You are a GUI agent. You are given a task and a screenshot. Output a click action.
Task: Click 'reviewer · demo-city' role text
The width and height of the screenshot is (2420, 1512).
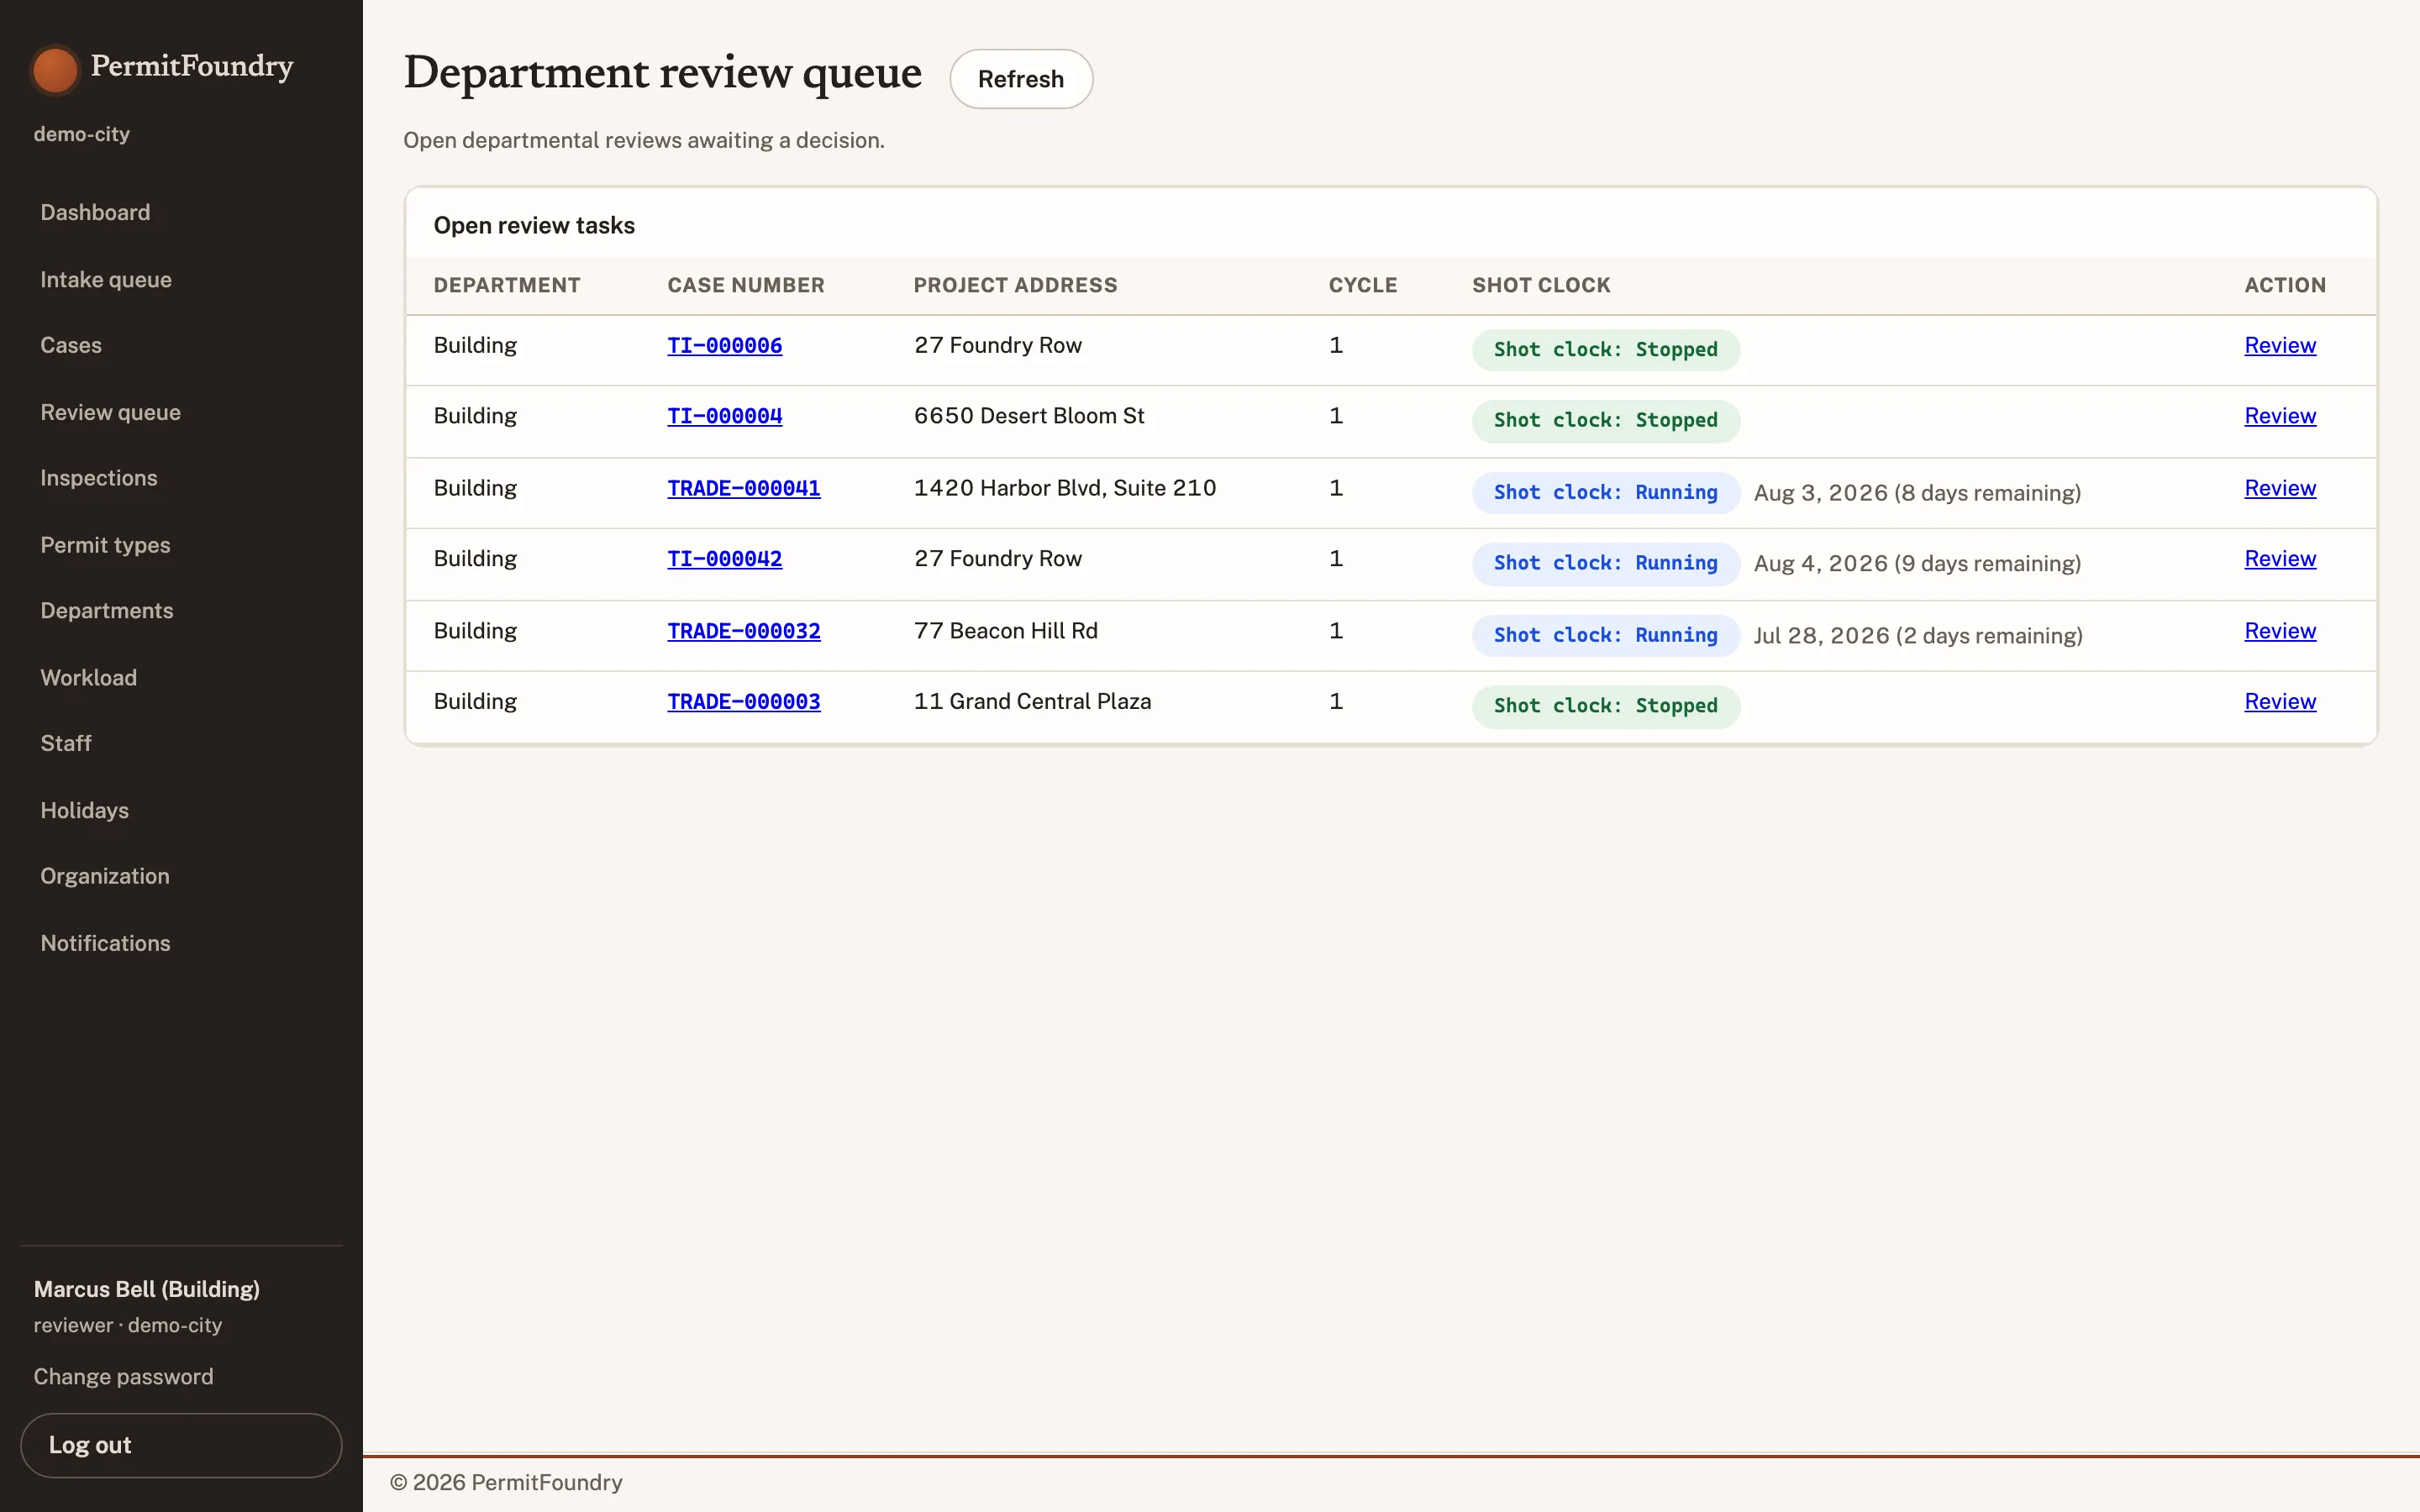[128, 1326]
